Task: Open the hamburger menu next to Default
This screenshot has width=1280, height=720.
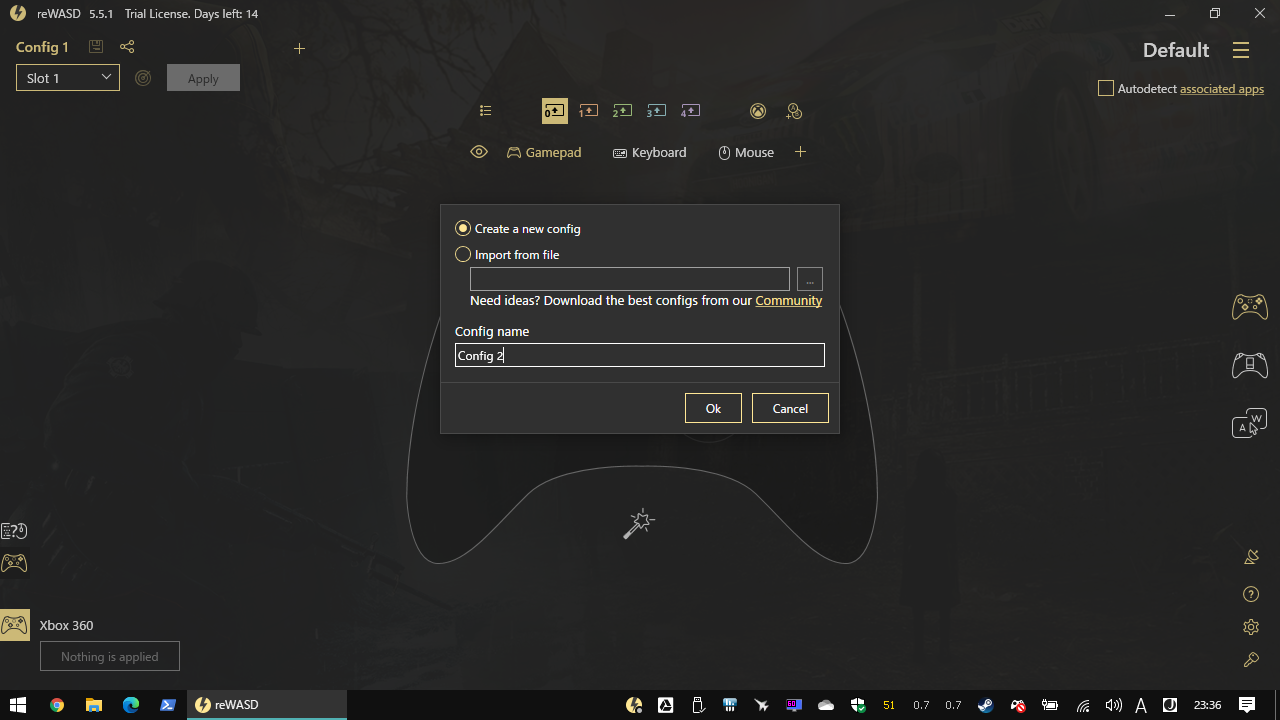Action: [1240, 49]
